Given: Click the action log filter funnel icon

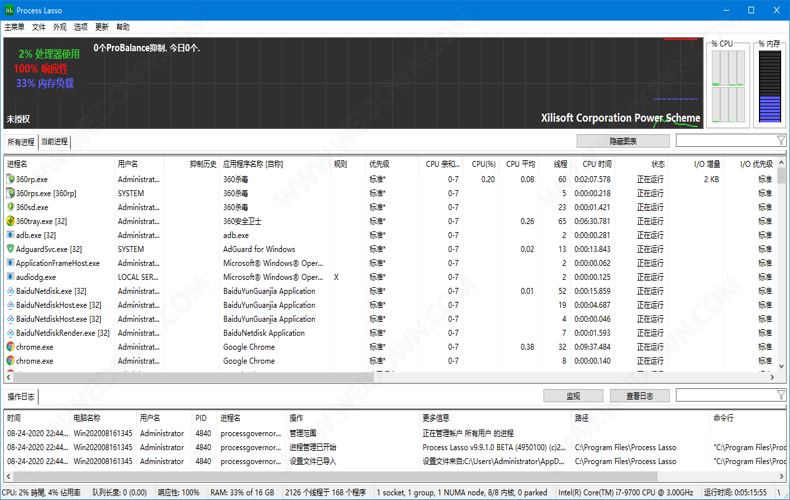Looking at the screenshot, I should point(780,395).
